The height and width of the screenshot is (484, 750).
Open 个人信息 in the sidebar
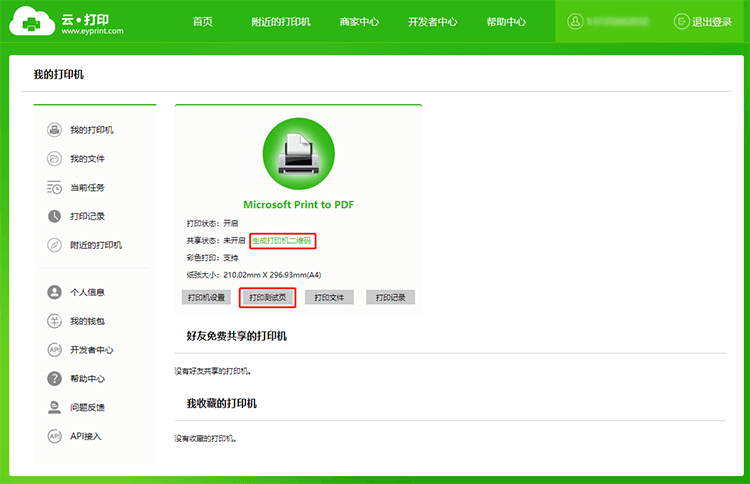point(88,292)
